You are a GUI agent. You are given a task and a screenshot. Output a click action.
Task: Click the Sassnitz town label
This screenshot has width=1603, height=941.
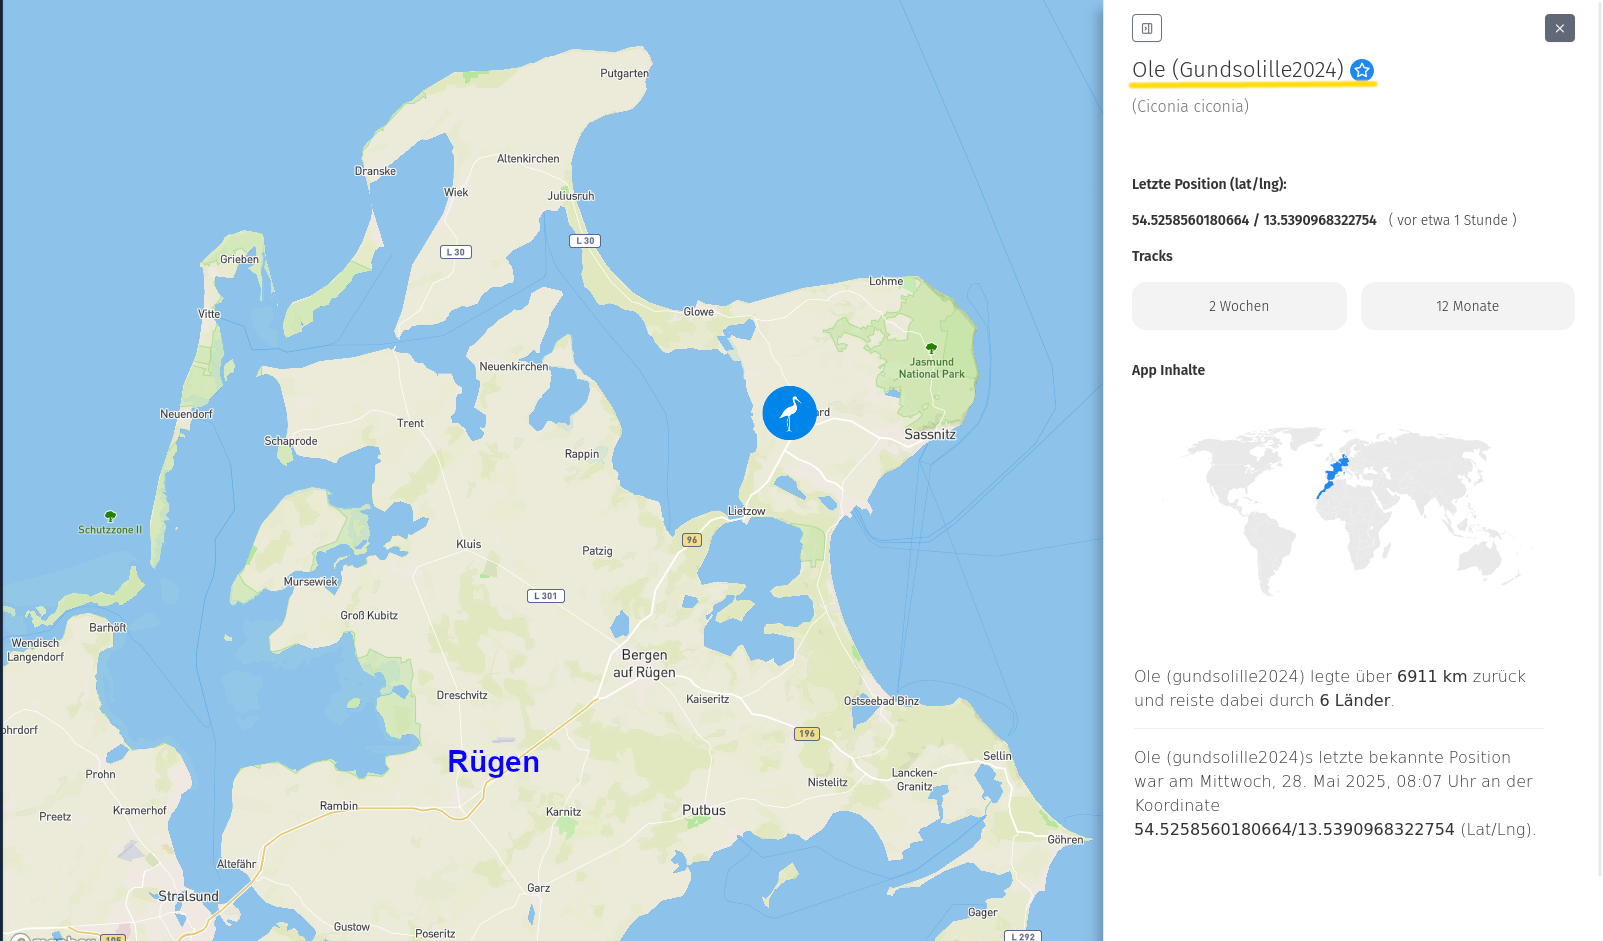(x=929, y=434)
